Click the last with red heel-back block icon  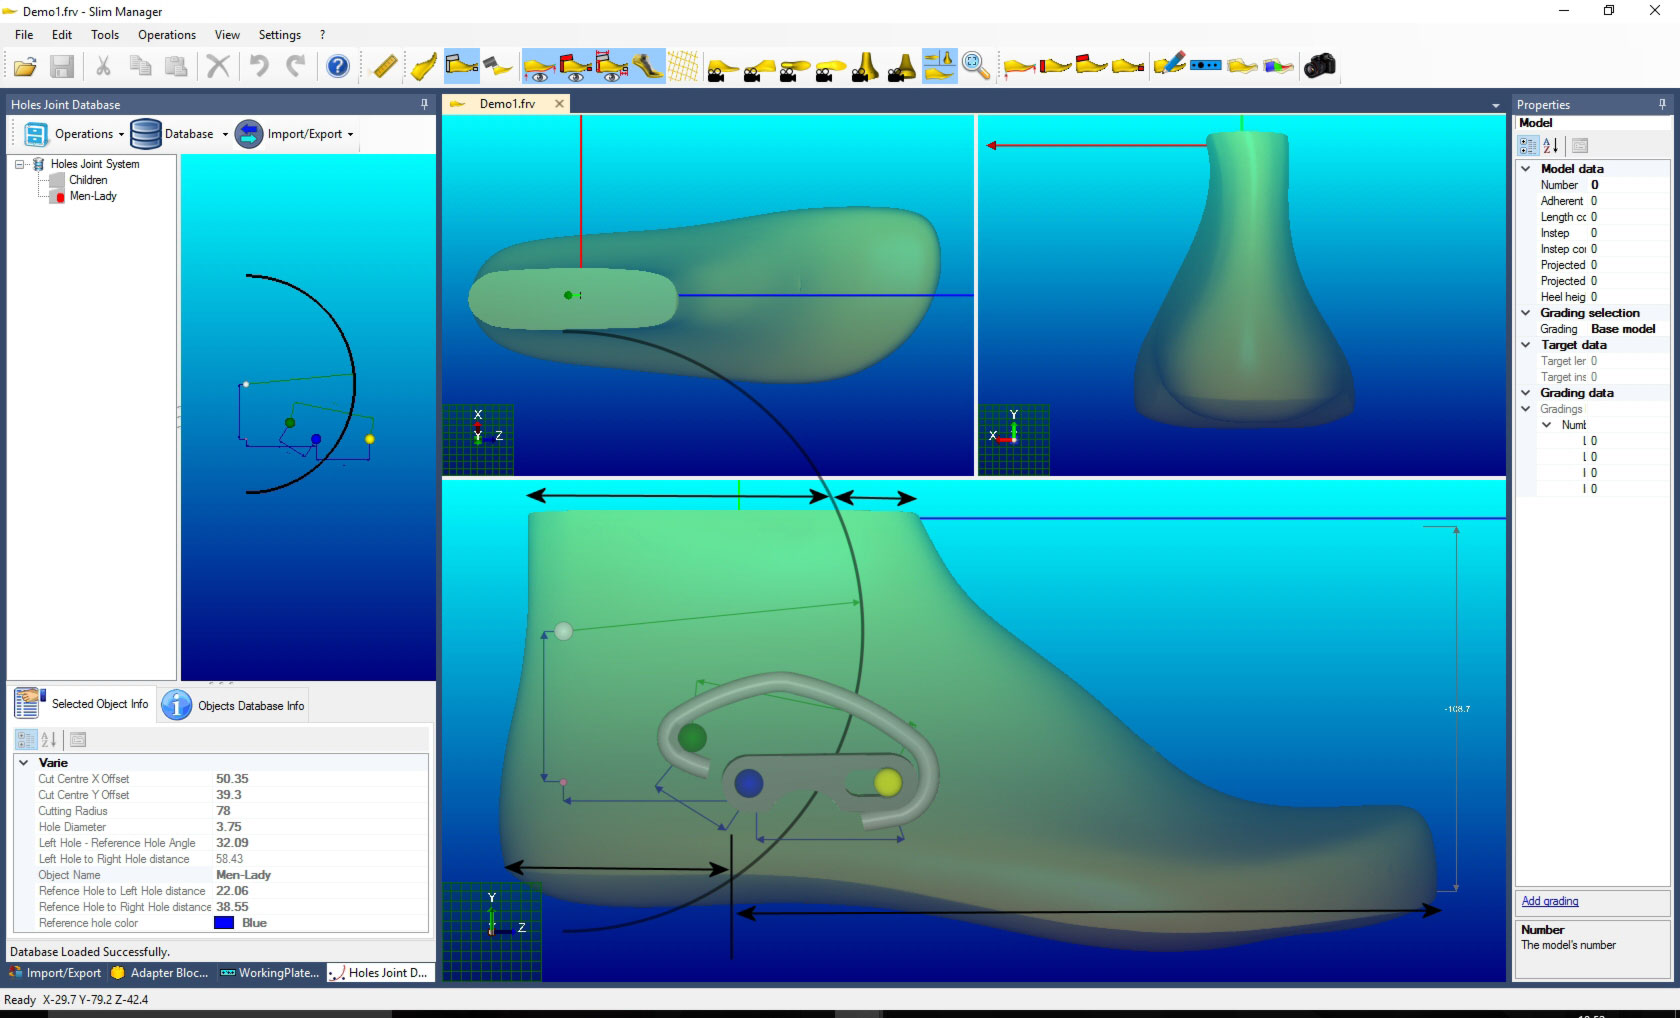tap(1055, 67)
